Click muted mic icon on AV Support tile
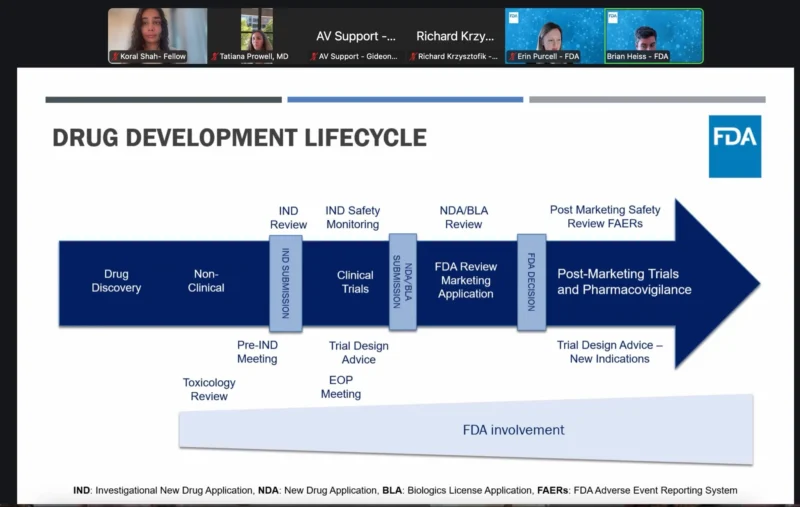The width and height of the screenshot is (800, 507). 315,57
